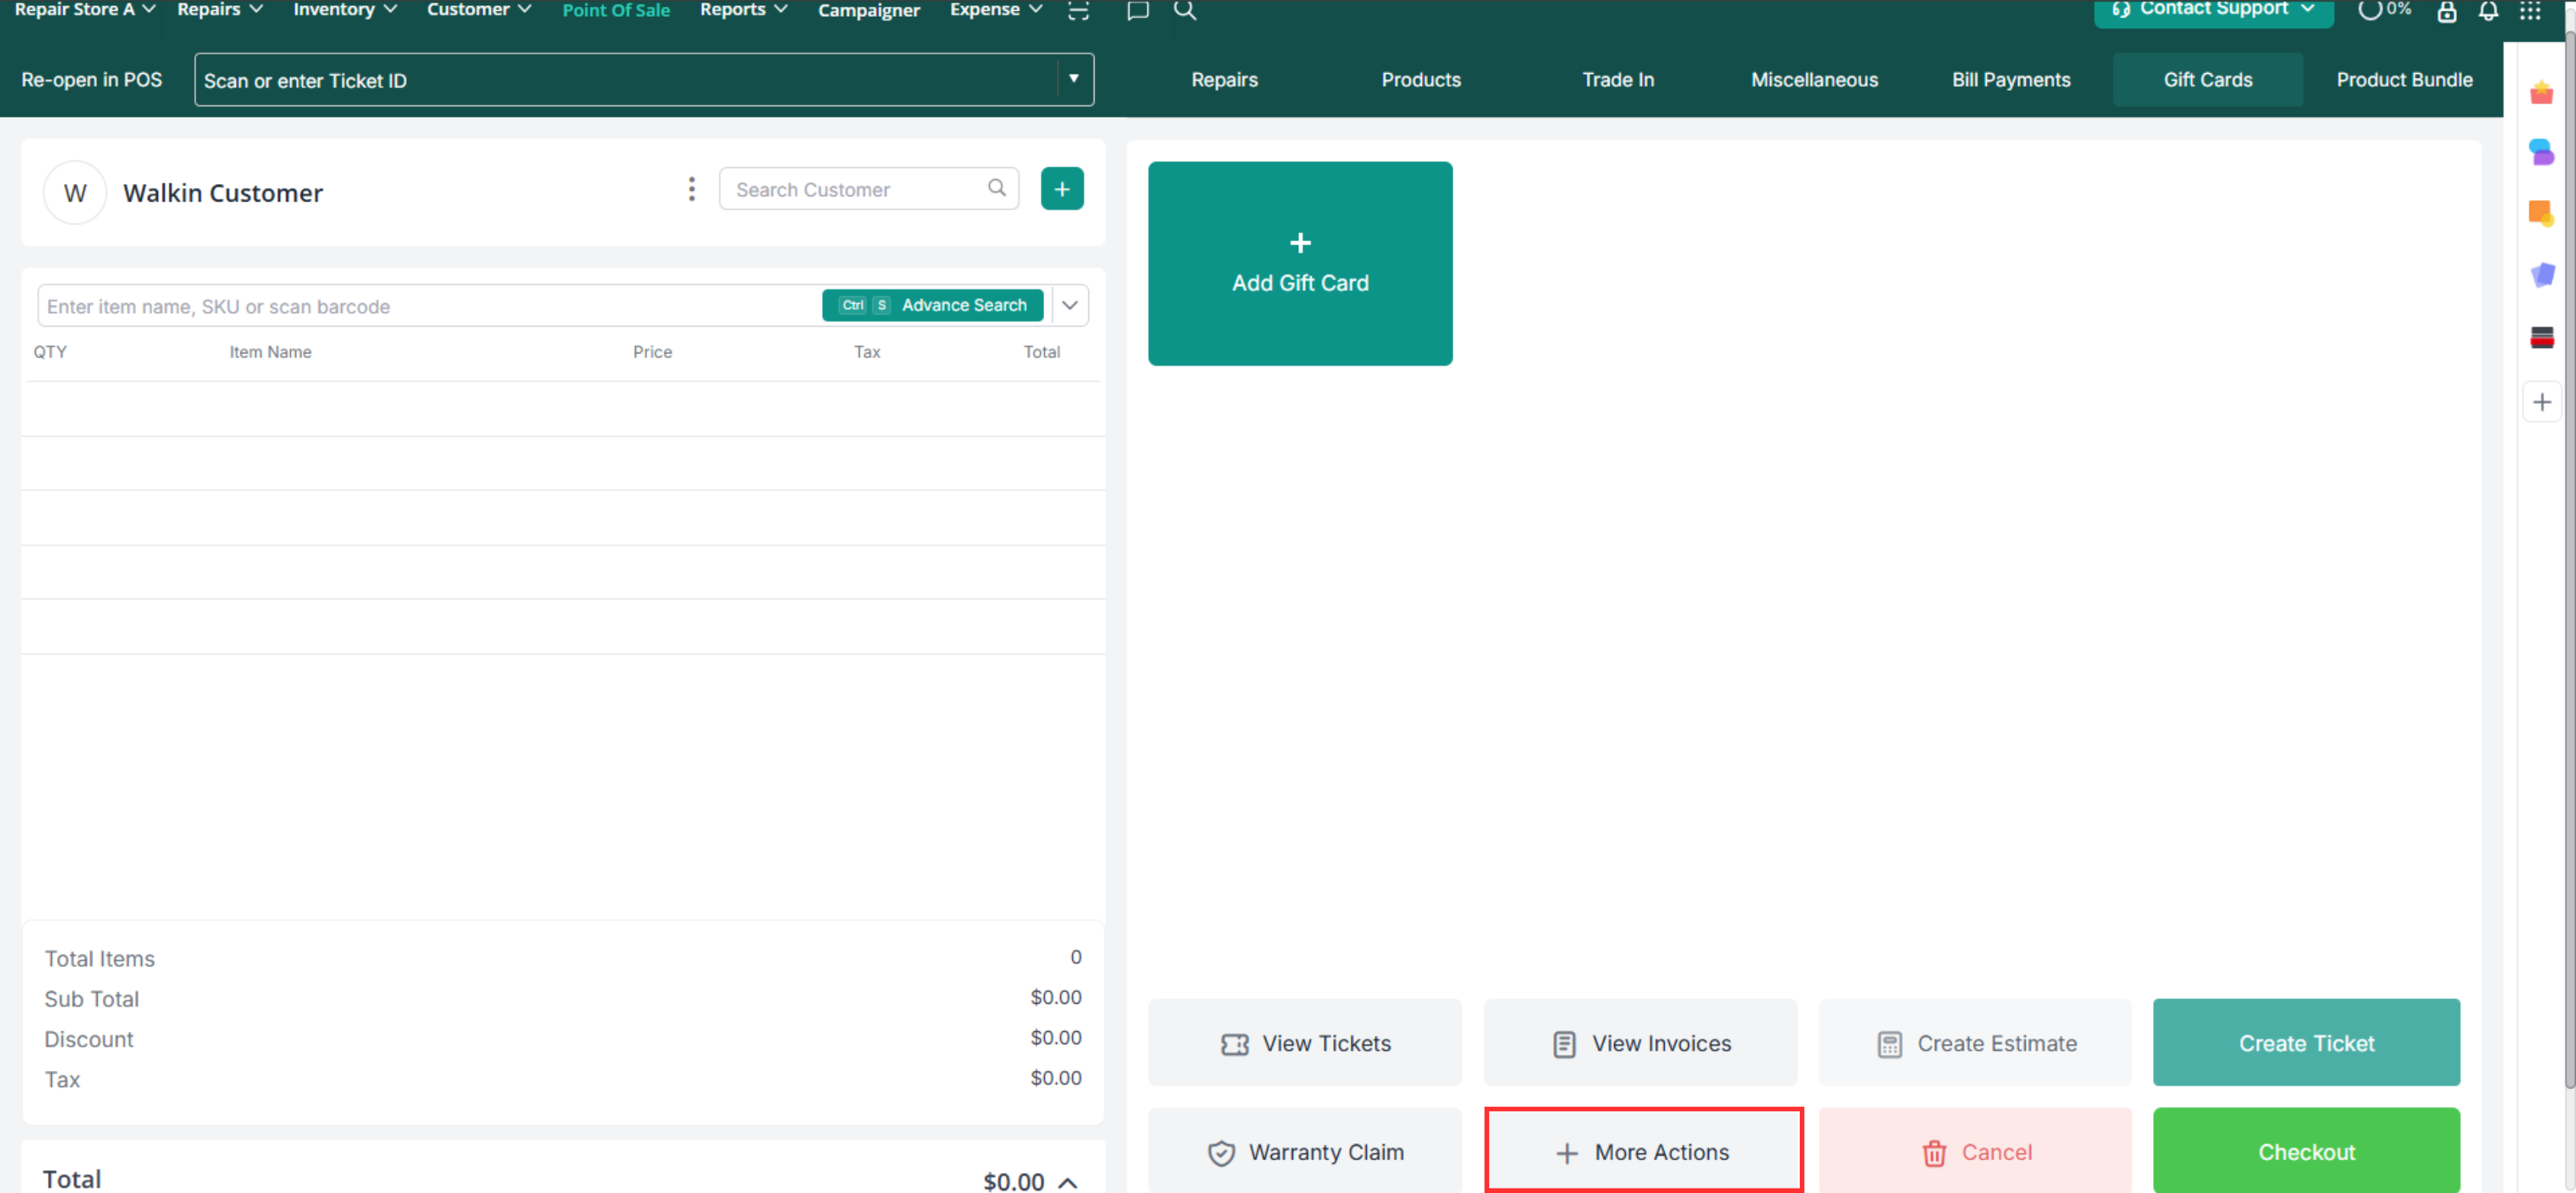Switch to the Miscellaneous tab
Viewport: 2576px width, 1193px height.
tap(1813, 79)
